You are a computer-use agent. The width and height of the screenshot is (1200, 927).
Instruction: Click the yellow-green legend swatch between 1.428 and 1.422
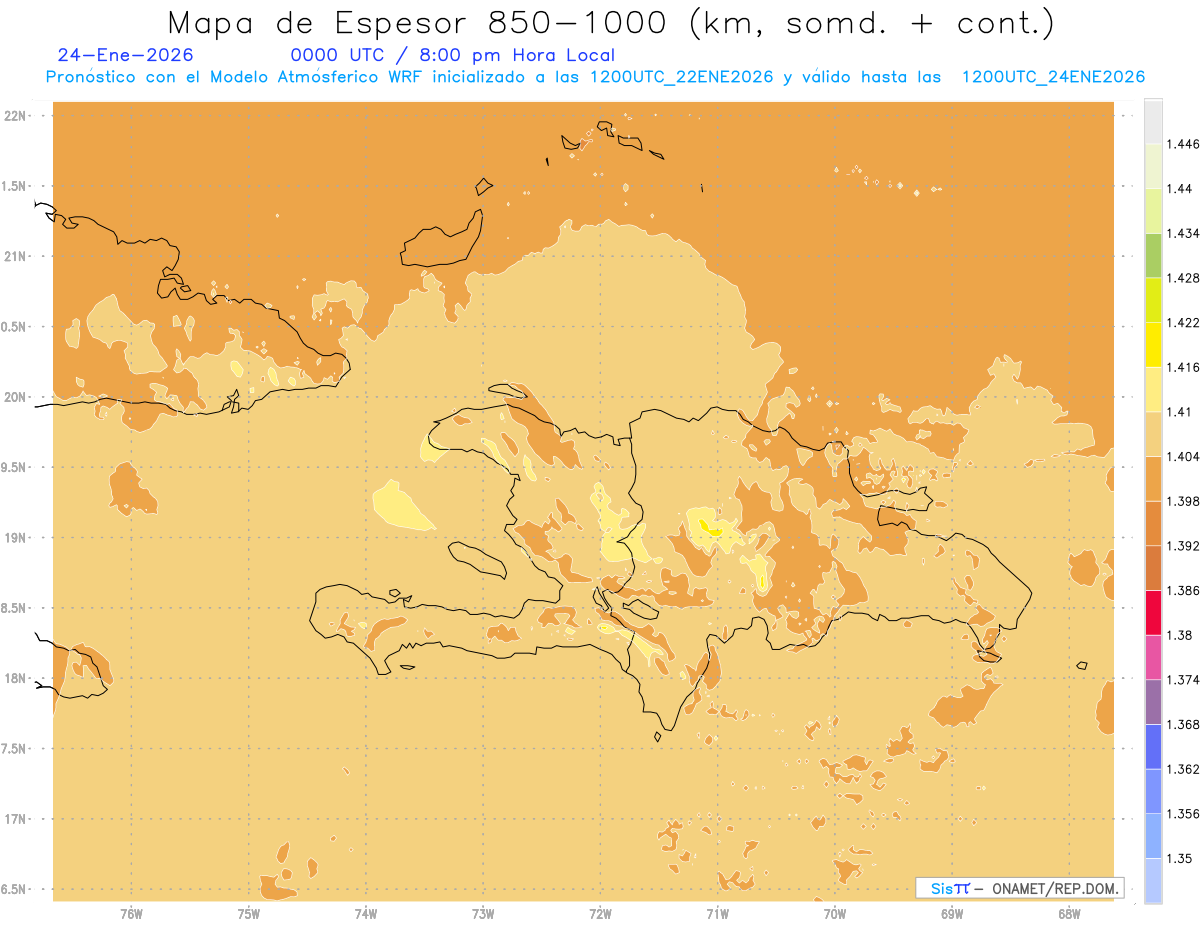(x=1153, y=300)
